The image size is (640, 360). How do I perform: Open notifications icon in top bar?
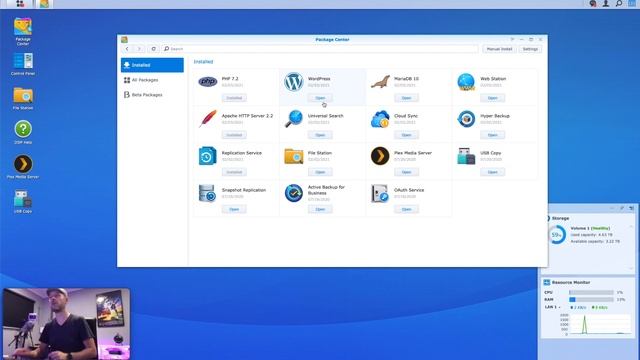coord(593,4)
